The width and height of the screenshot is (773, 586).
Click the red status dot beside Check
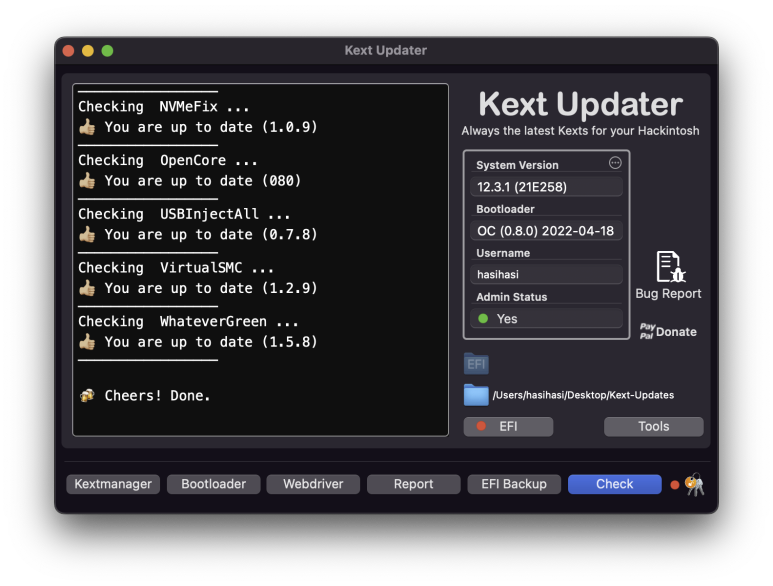click(674, 485)
